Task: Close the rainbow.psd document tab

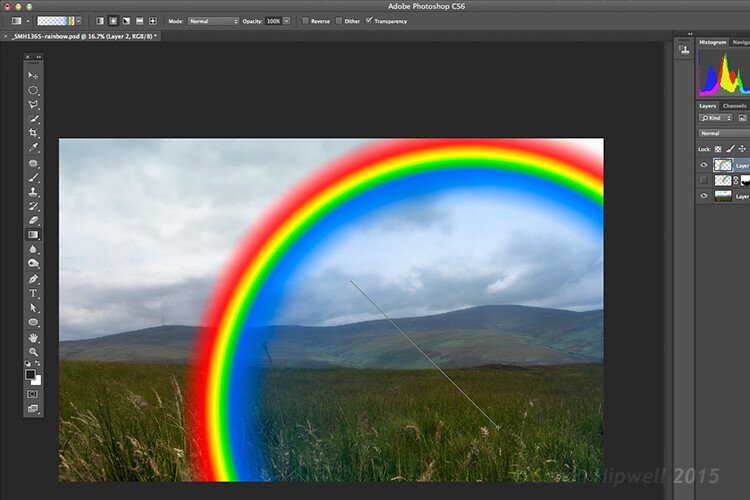Action: click(5, 36)
